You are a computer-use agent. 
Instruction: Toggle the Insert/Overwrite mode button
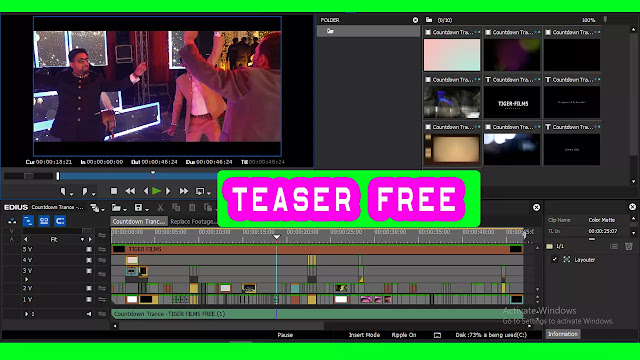tap(28, 221)
